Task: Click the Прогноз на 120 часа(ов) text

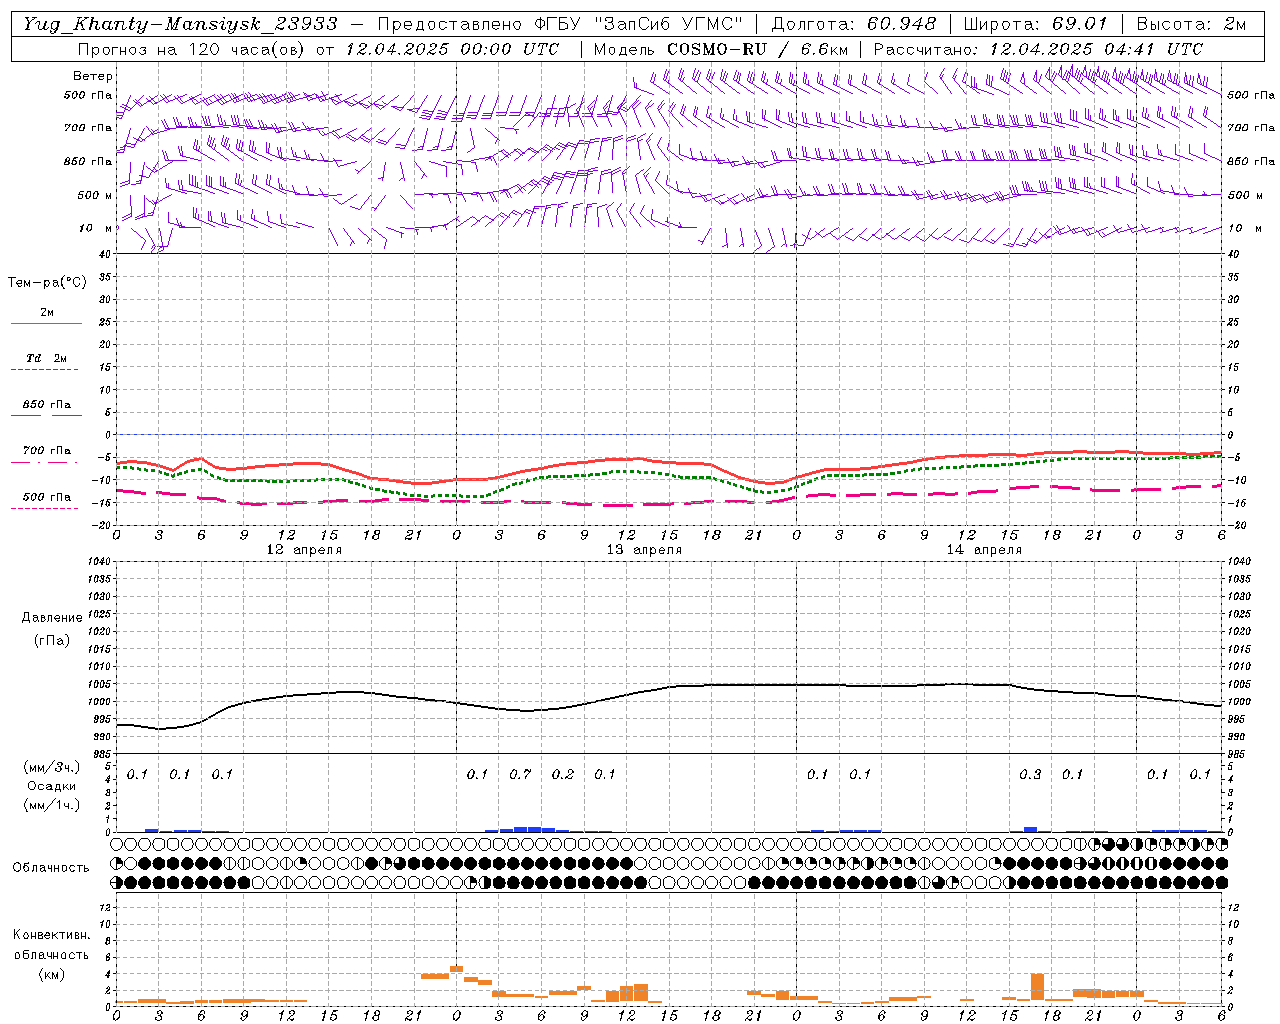Action: click(192, 49)
